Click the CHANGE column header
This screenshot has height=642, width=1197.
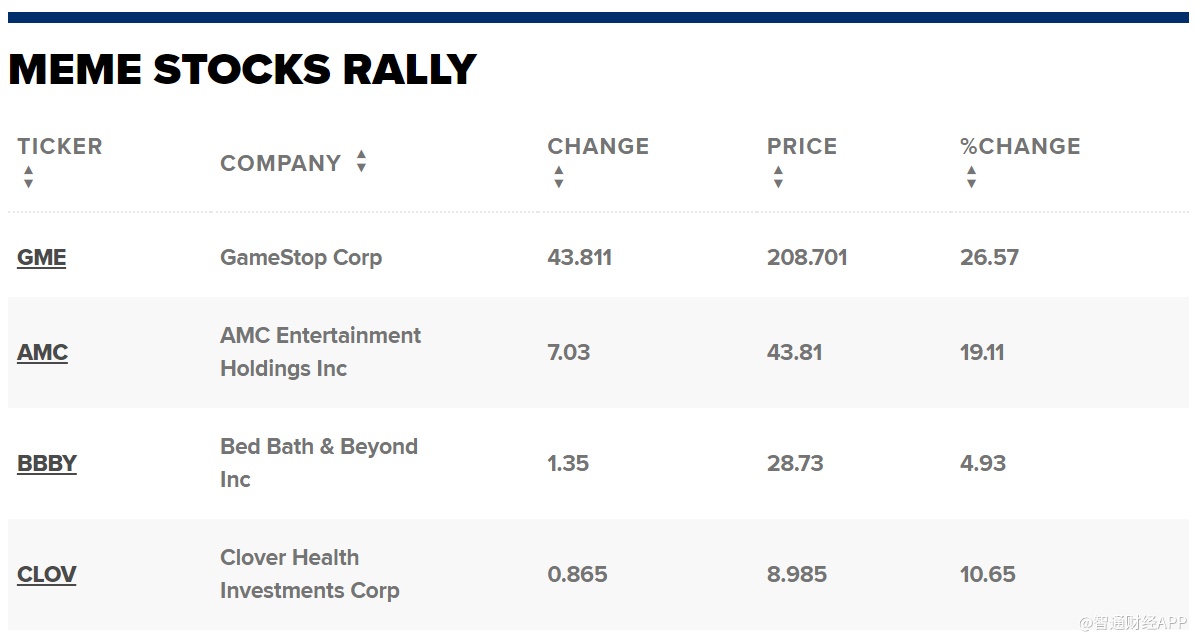coord(598,146)
